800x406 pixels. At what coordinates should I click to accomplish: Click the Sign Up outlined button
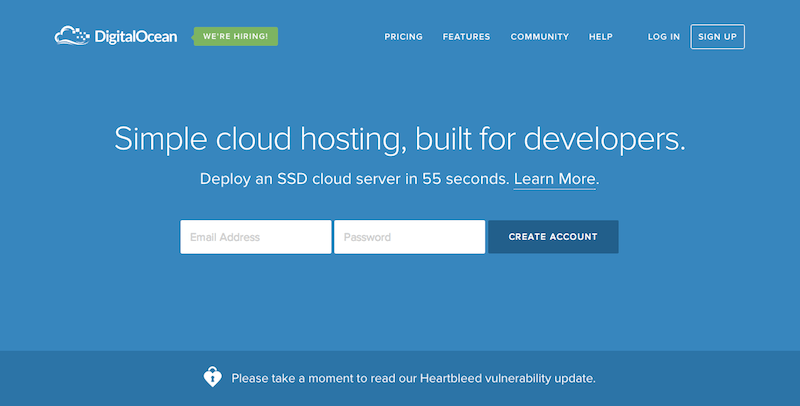pyautogui.click(x=717, y=37)
